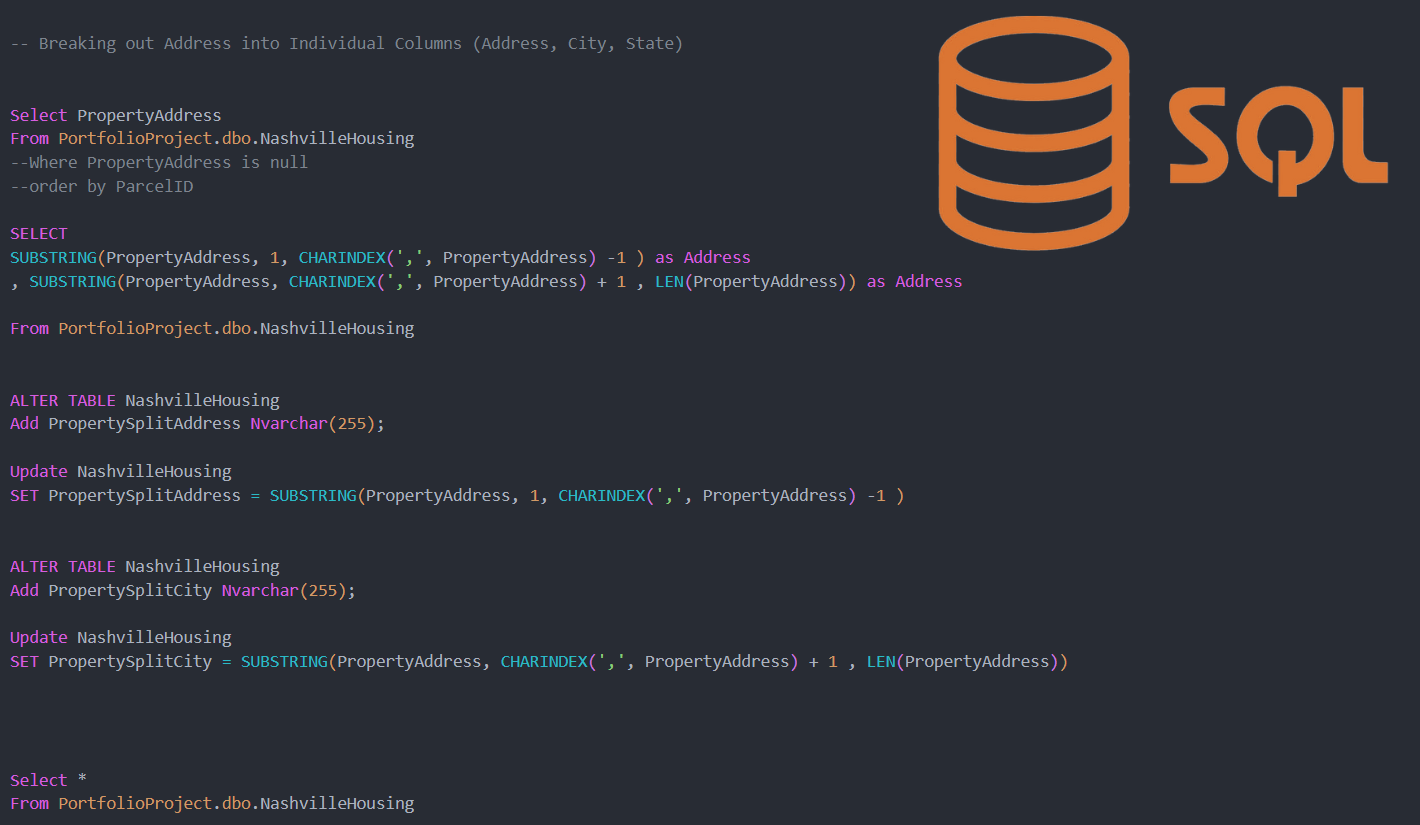This screenshot has height=825, width=1420.
Task: Click the first 'as Address' alias
Action: pyautogui.click(x=702, y=258)
